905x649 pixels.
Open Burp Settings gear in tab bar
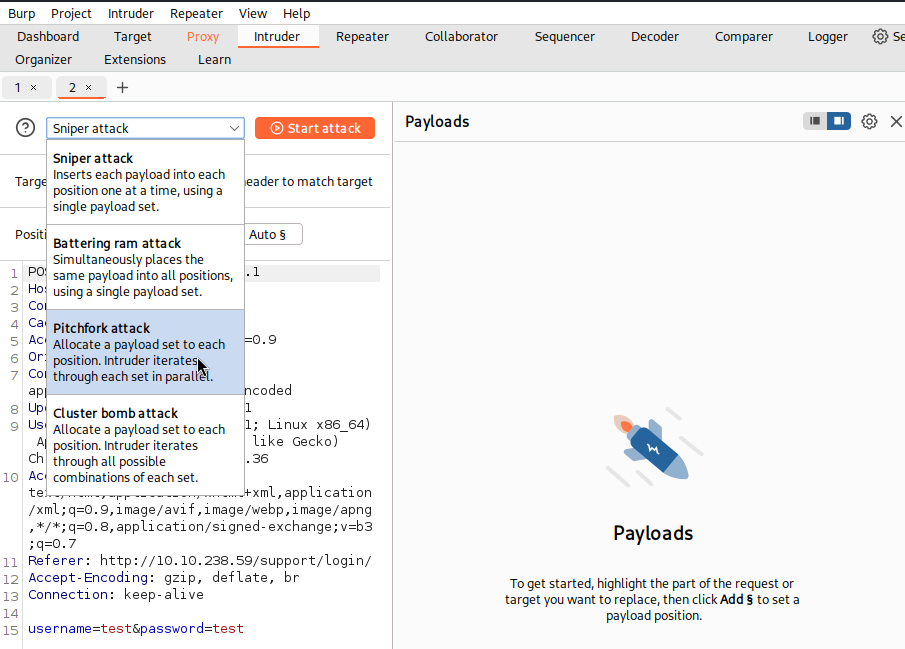pos(880,36)
